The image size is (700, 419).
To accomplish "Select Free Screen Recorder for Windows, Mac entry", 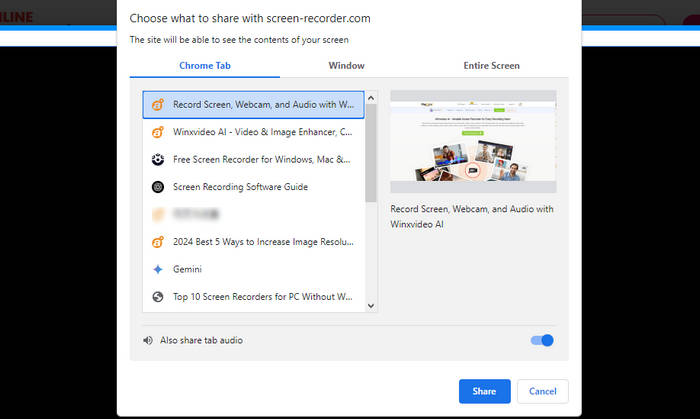I will coord(254,160).
